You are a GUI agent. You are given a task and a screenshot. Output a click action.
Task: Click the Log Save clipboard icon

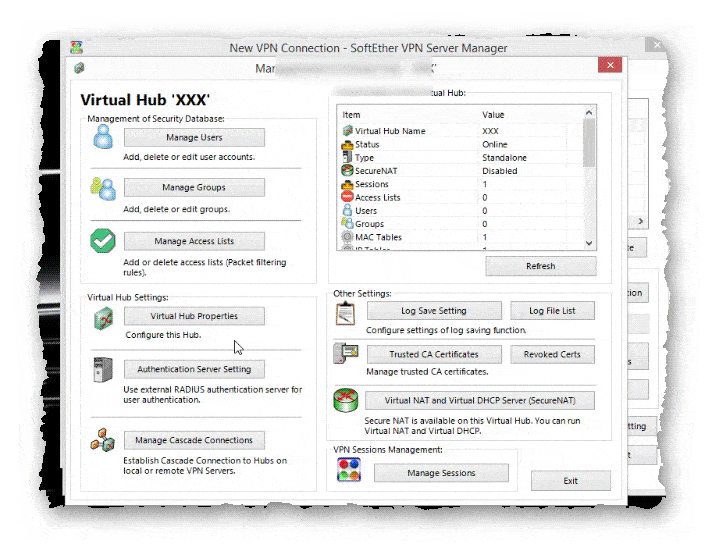pyautogui.click(x=345, y=313)
